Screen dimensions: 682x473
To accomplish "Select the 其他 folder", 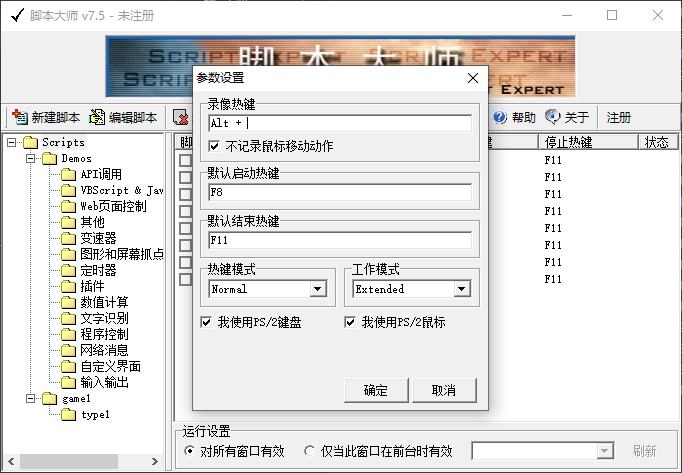I will tap(83, 222).
